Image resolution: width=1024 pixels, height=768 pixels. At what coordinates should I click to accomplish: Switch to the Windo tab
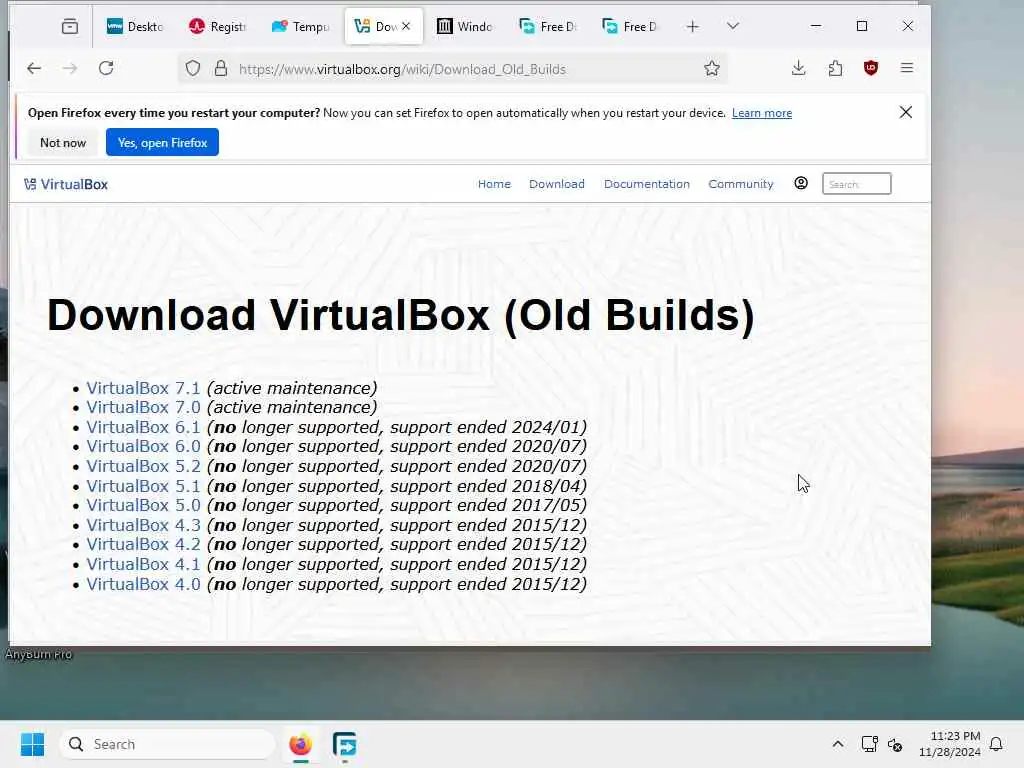pyautogui.click(x=465, y=26)
